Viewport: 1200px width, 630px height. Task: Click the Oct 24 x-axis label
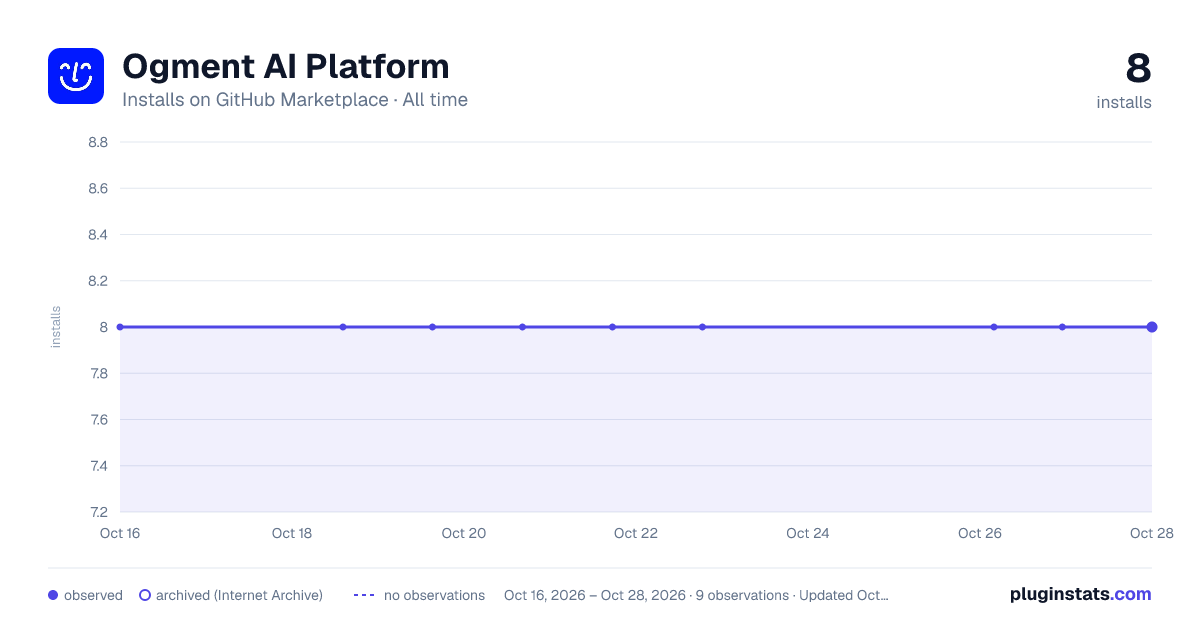[808, 533]
